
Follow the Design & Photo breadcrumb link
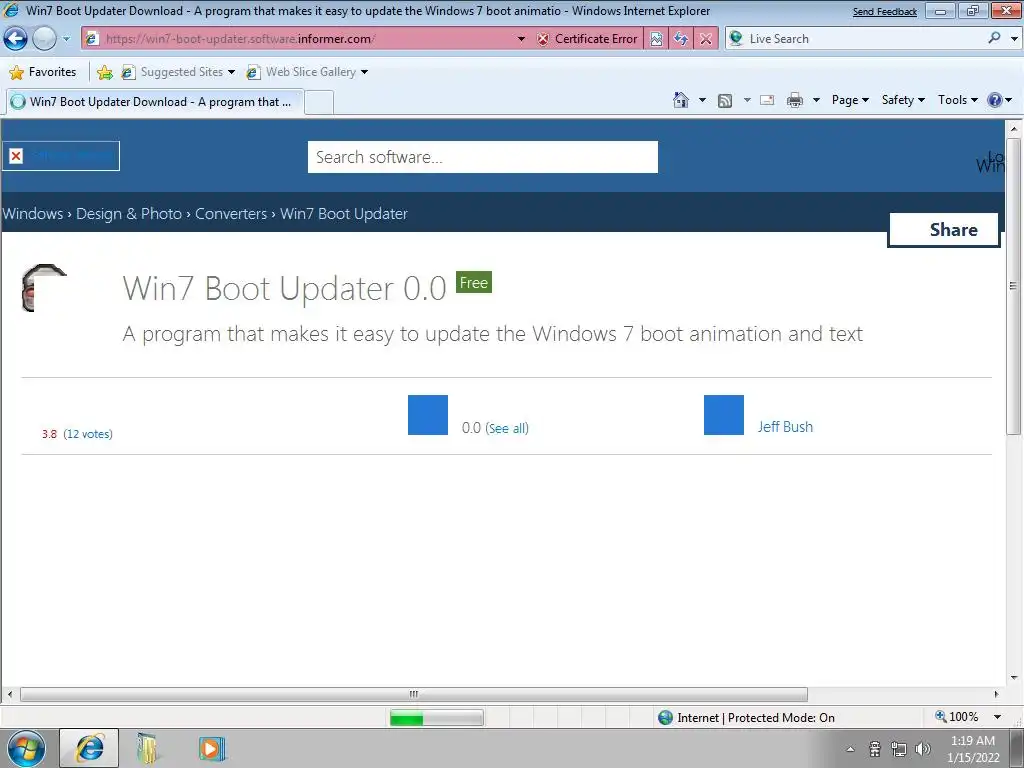pyautogui.click(x=129, y=214)
